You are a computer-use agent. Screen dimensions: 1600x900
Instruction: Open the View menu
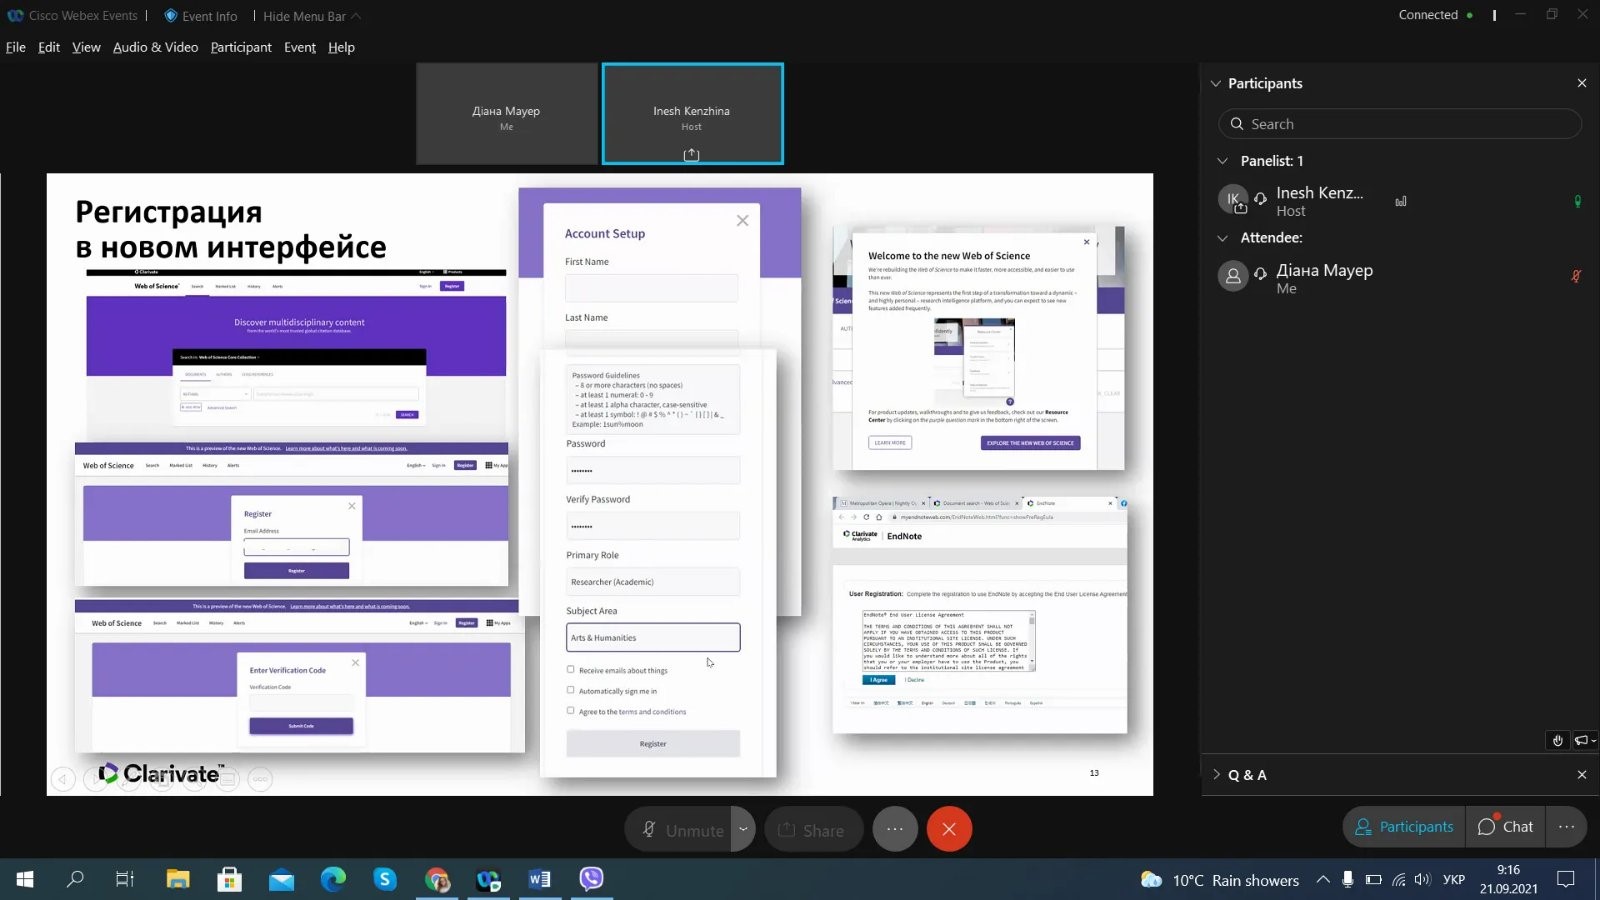(86, 47)
